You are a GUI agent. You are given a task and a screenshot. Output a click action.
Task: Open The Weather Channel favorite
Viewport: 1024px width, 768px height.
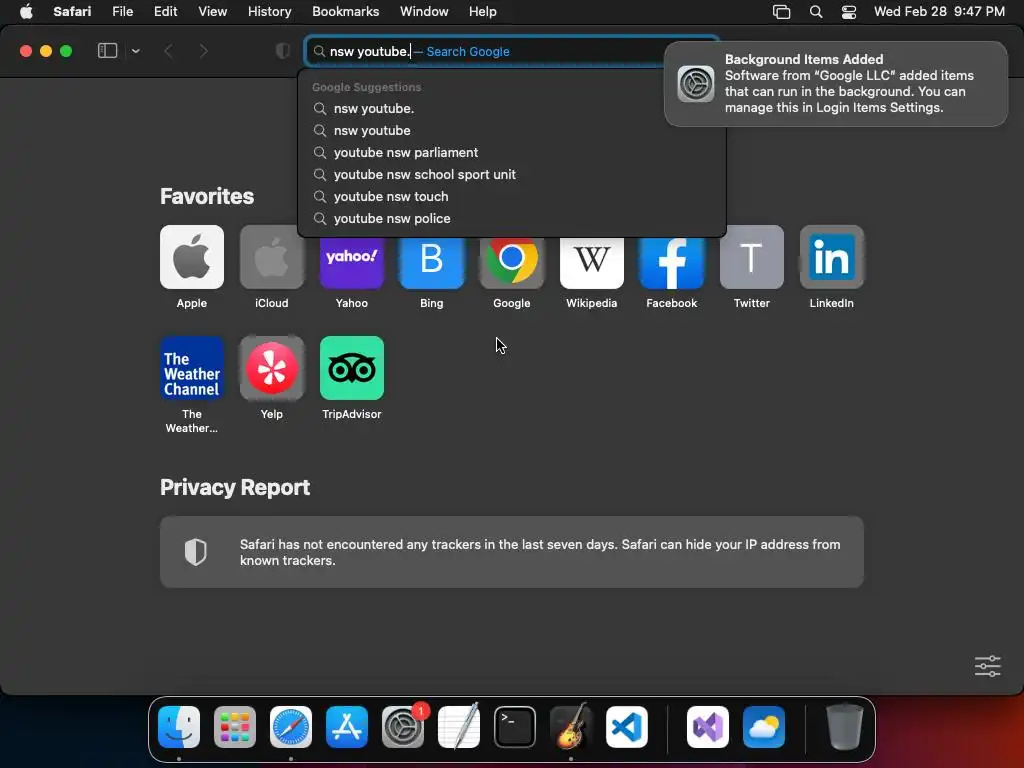pyautogui.click(x=191, y=368)
